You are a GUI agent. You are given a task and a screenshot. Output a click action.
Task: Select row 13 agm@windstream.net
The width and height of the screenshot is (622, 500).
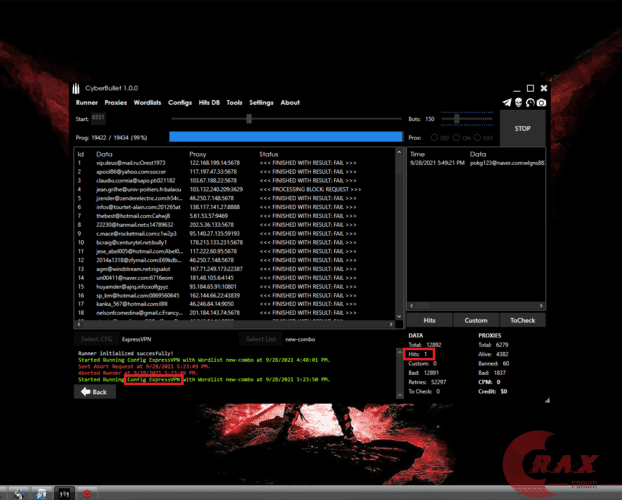(236, 269)
